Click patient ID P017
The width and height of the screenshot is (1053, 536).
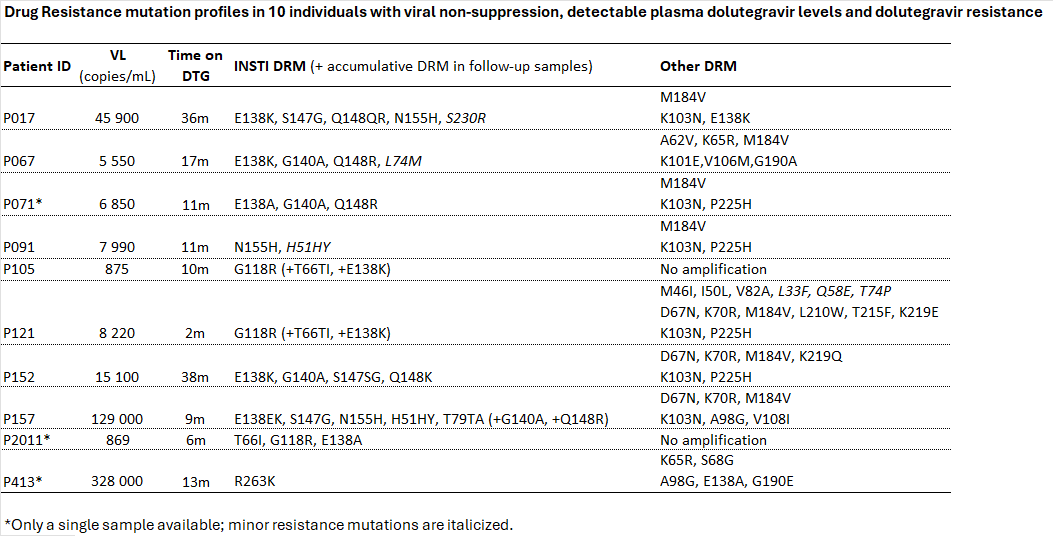(19, 119)
